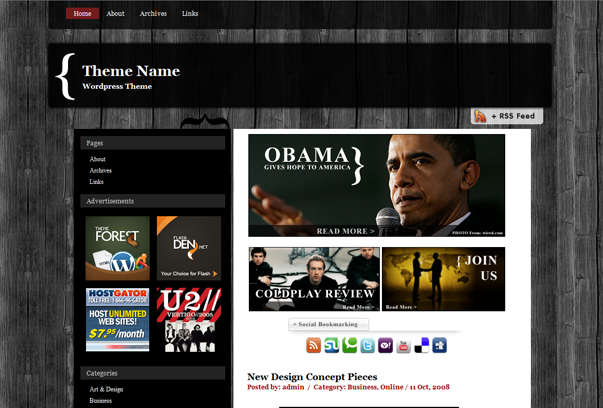Expand the Social Bookmarking tab
This screenshot has width=603, height=408.
click(x=329, y=325)
